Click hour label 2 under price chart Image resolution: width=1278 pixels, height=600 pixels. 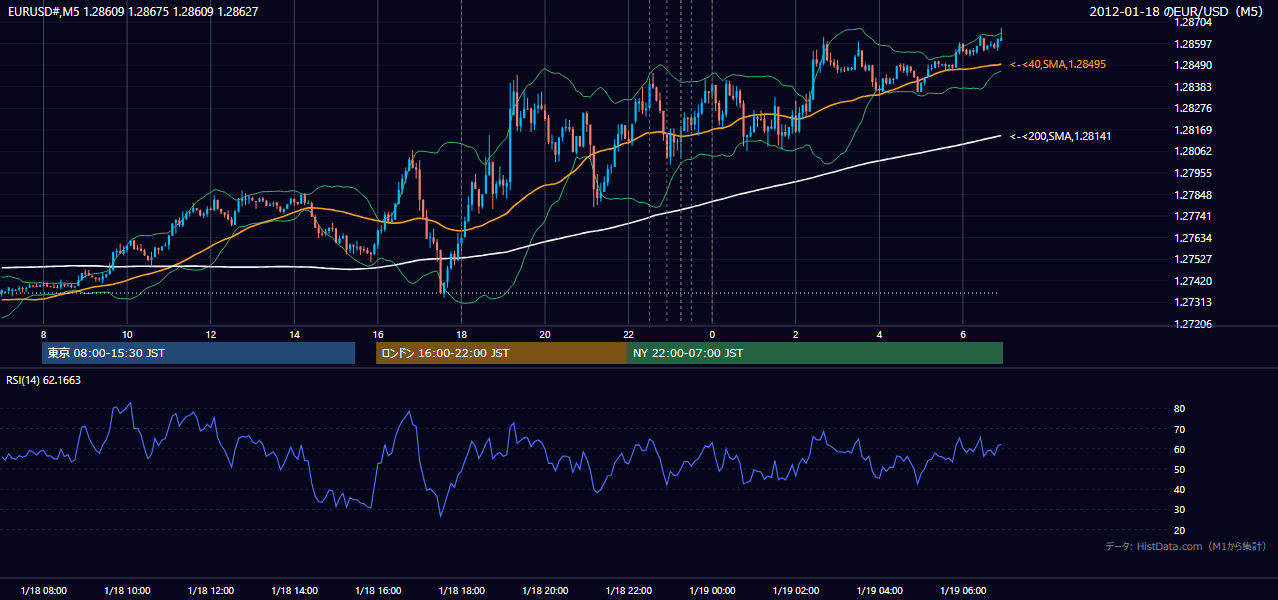click(796, 333)
